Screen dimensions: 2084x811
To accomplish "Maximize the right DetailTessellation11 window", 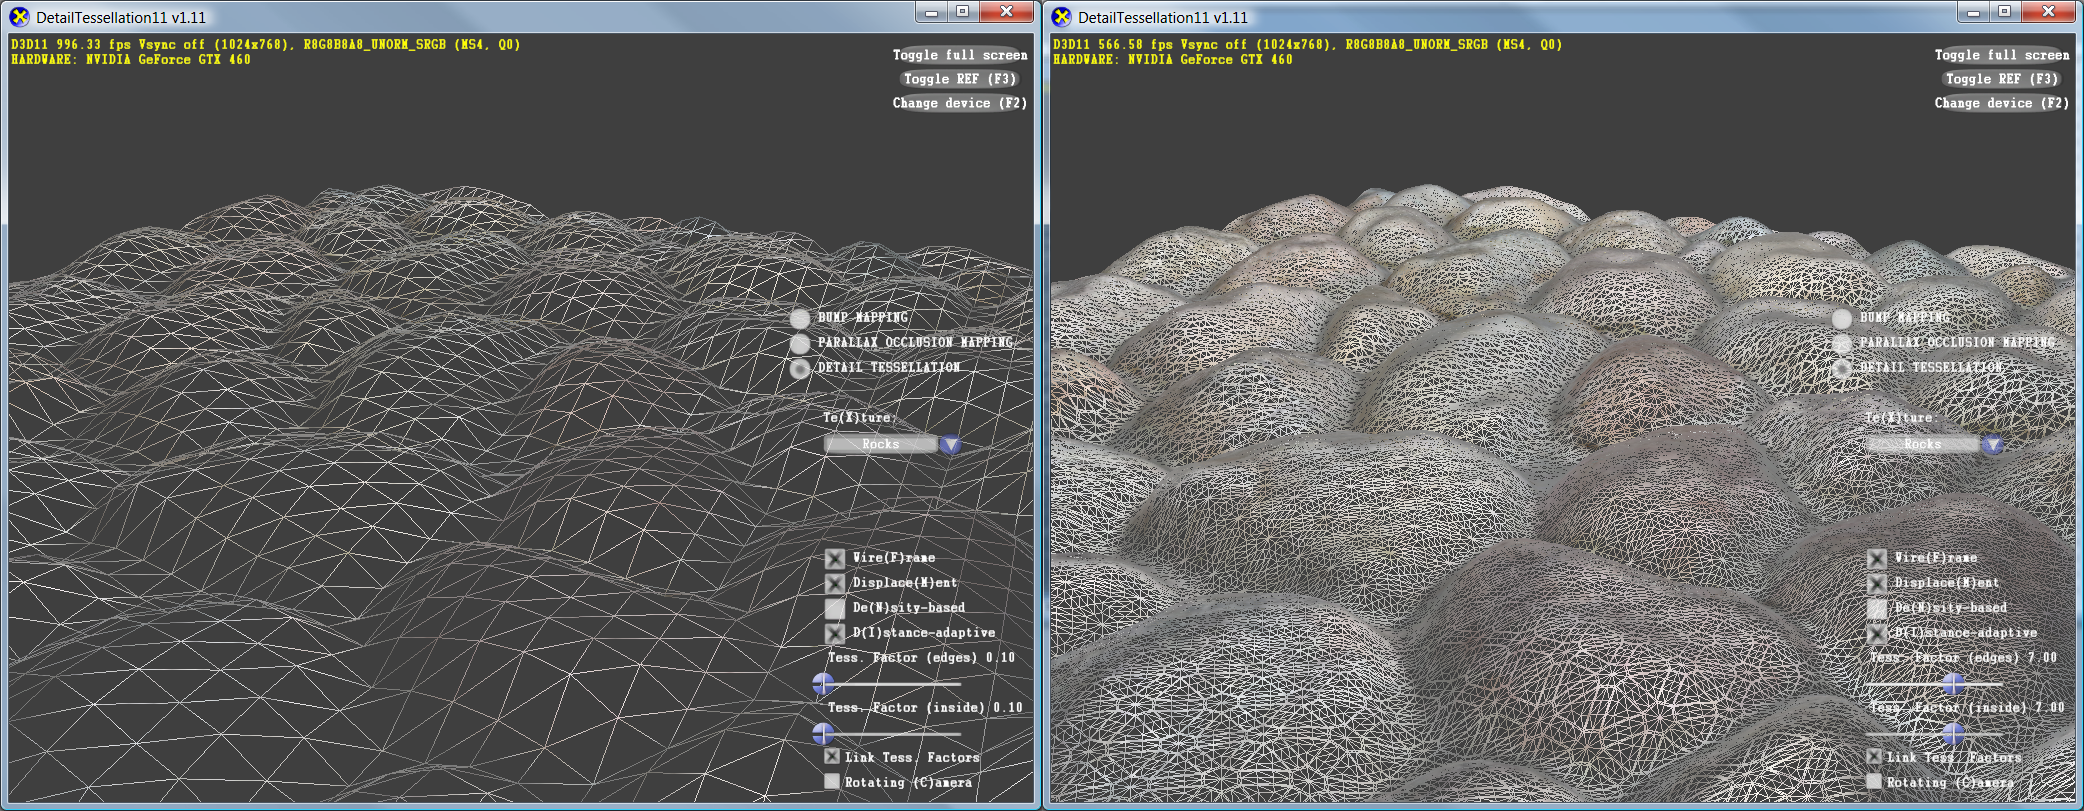I will 2004,12.
